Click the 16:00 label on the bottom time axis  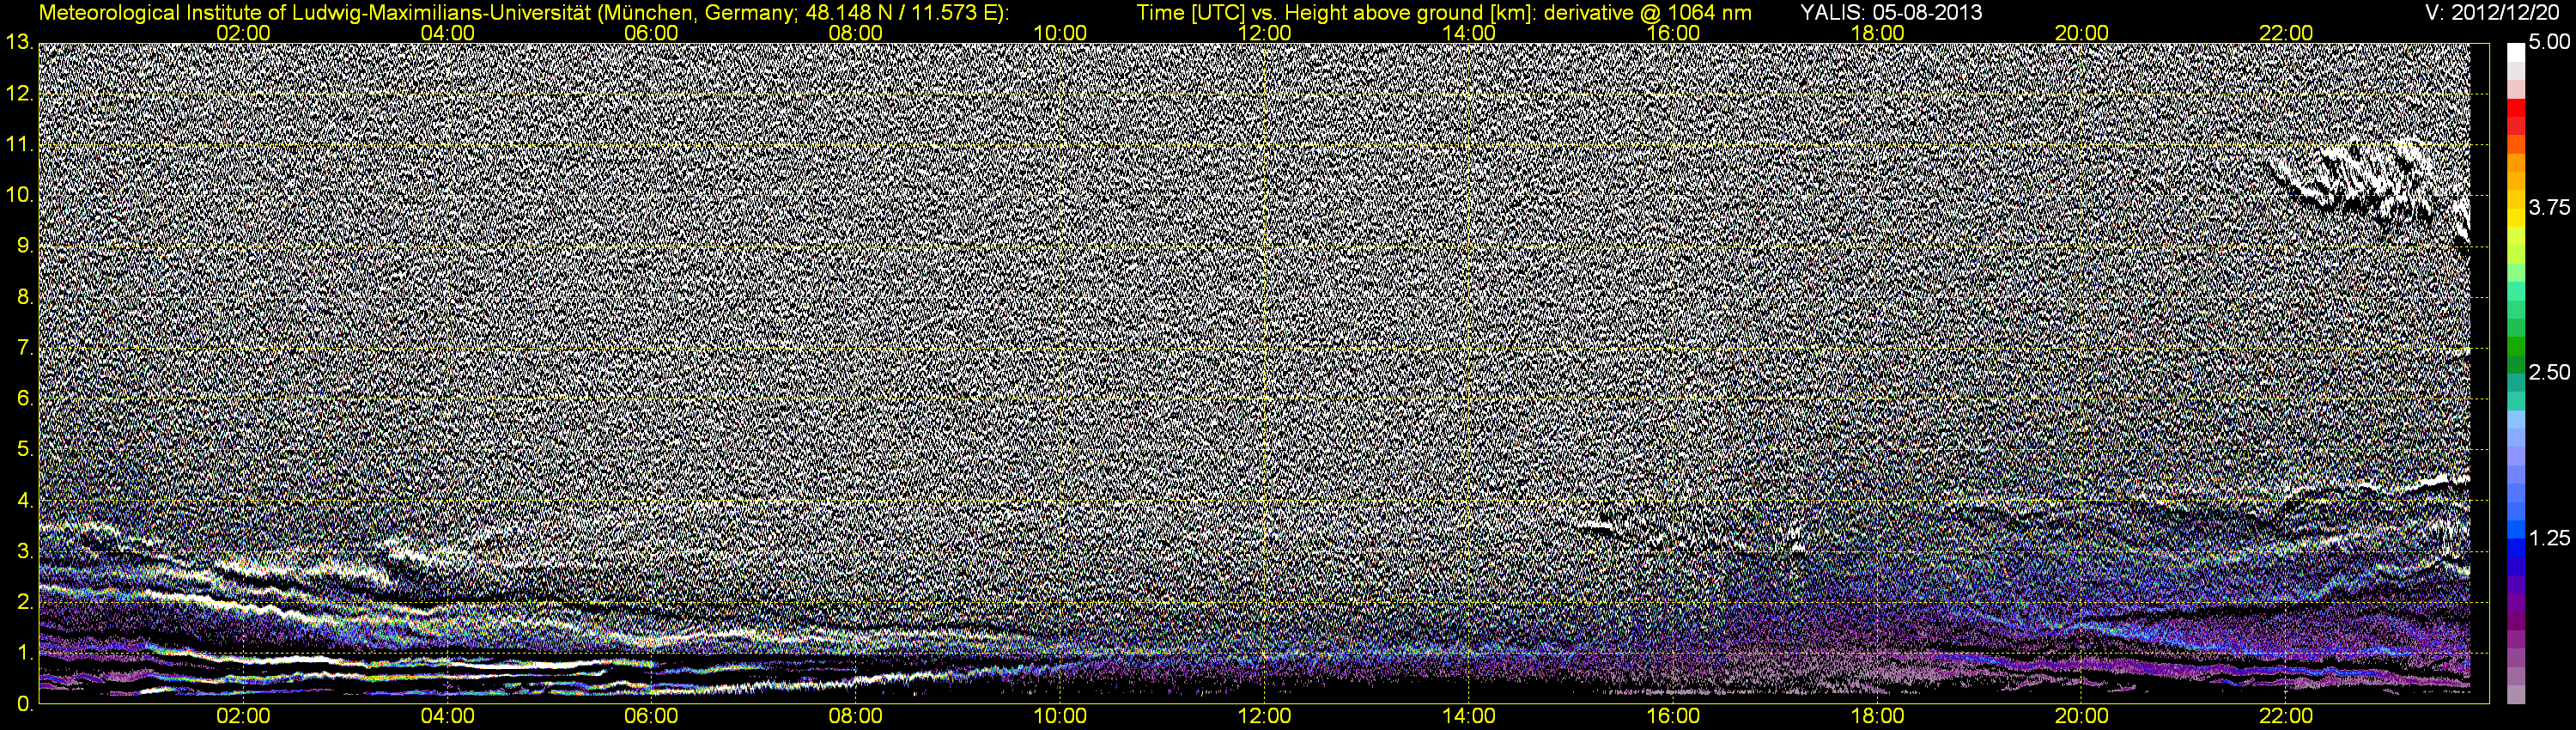[x=1673, y=717]
